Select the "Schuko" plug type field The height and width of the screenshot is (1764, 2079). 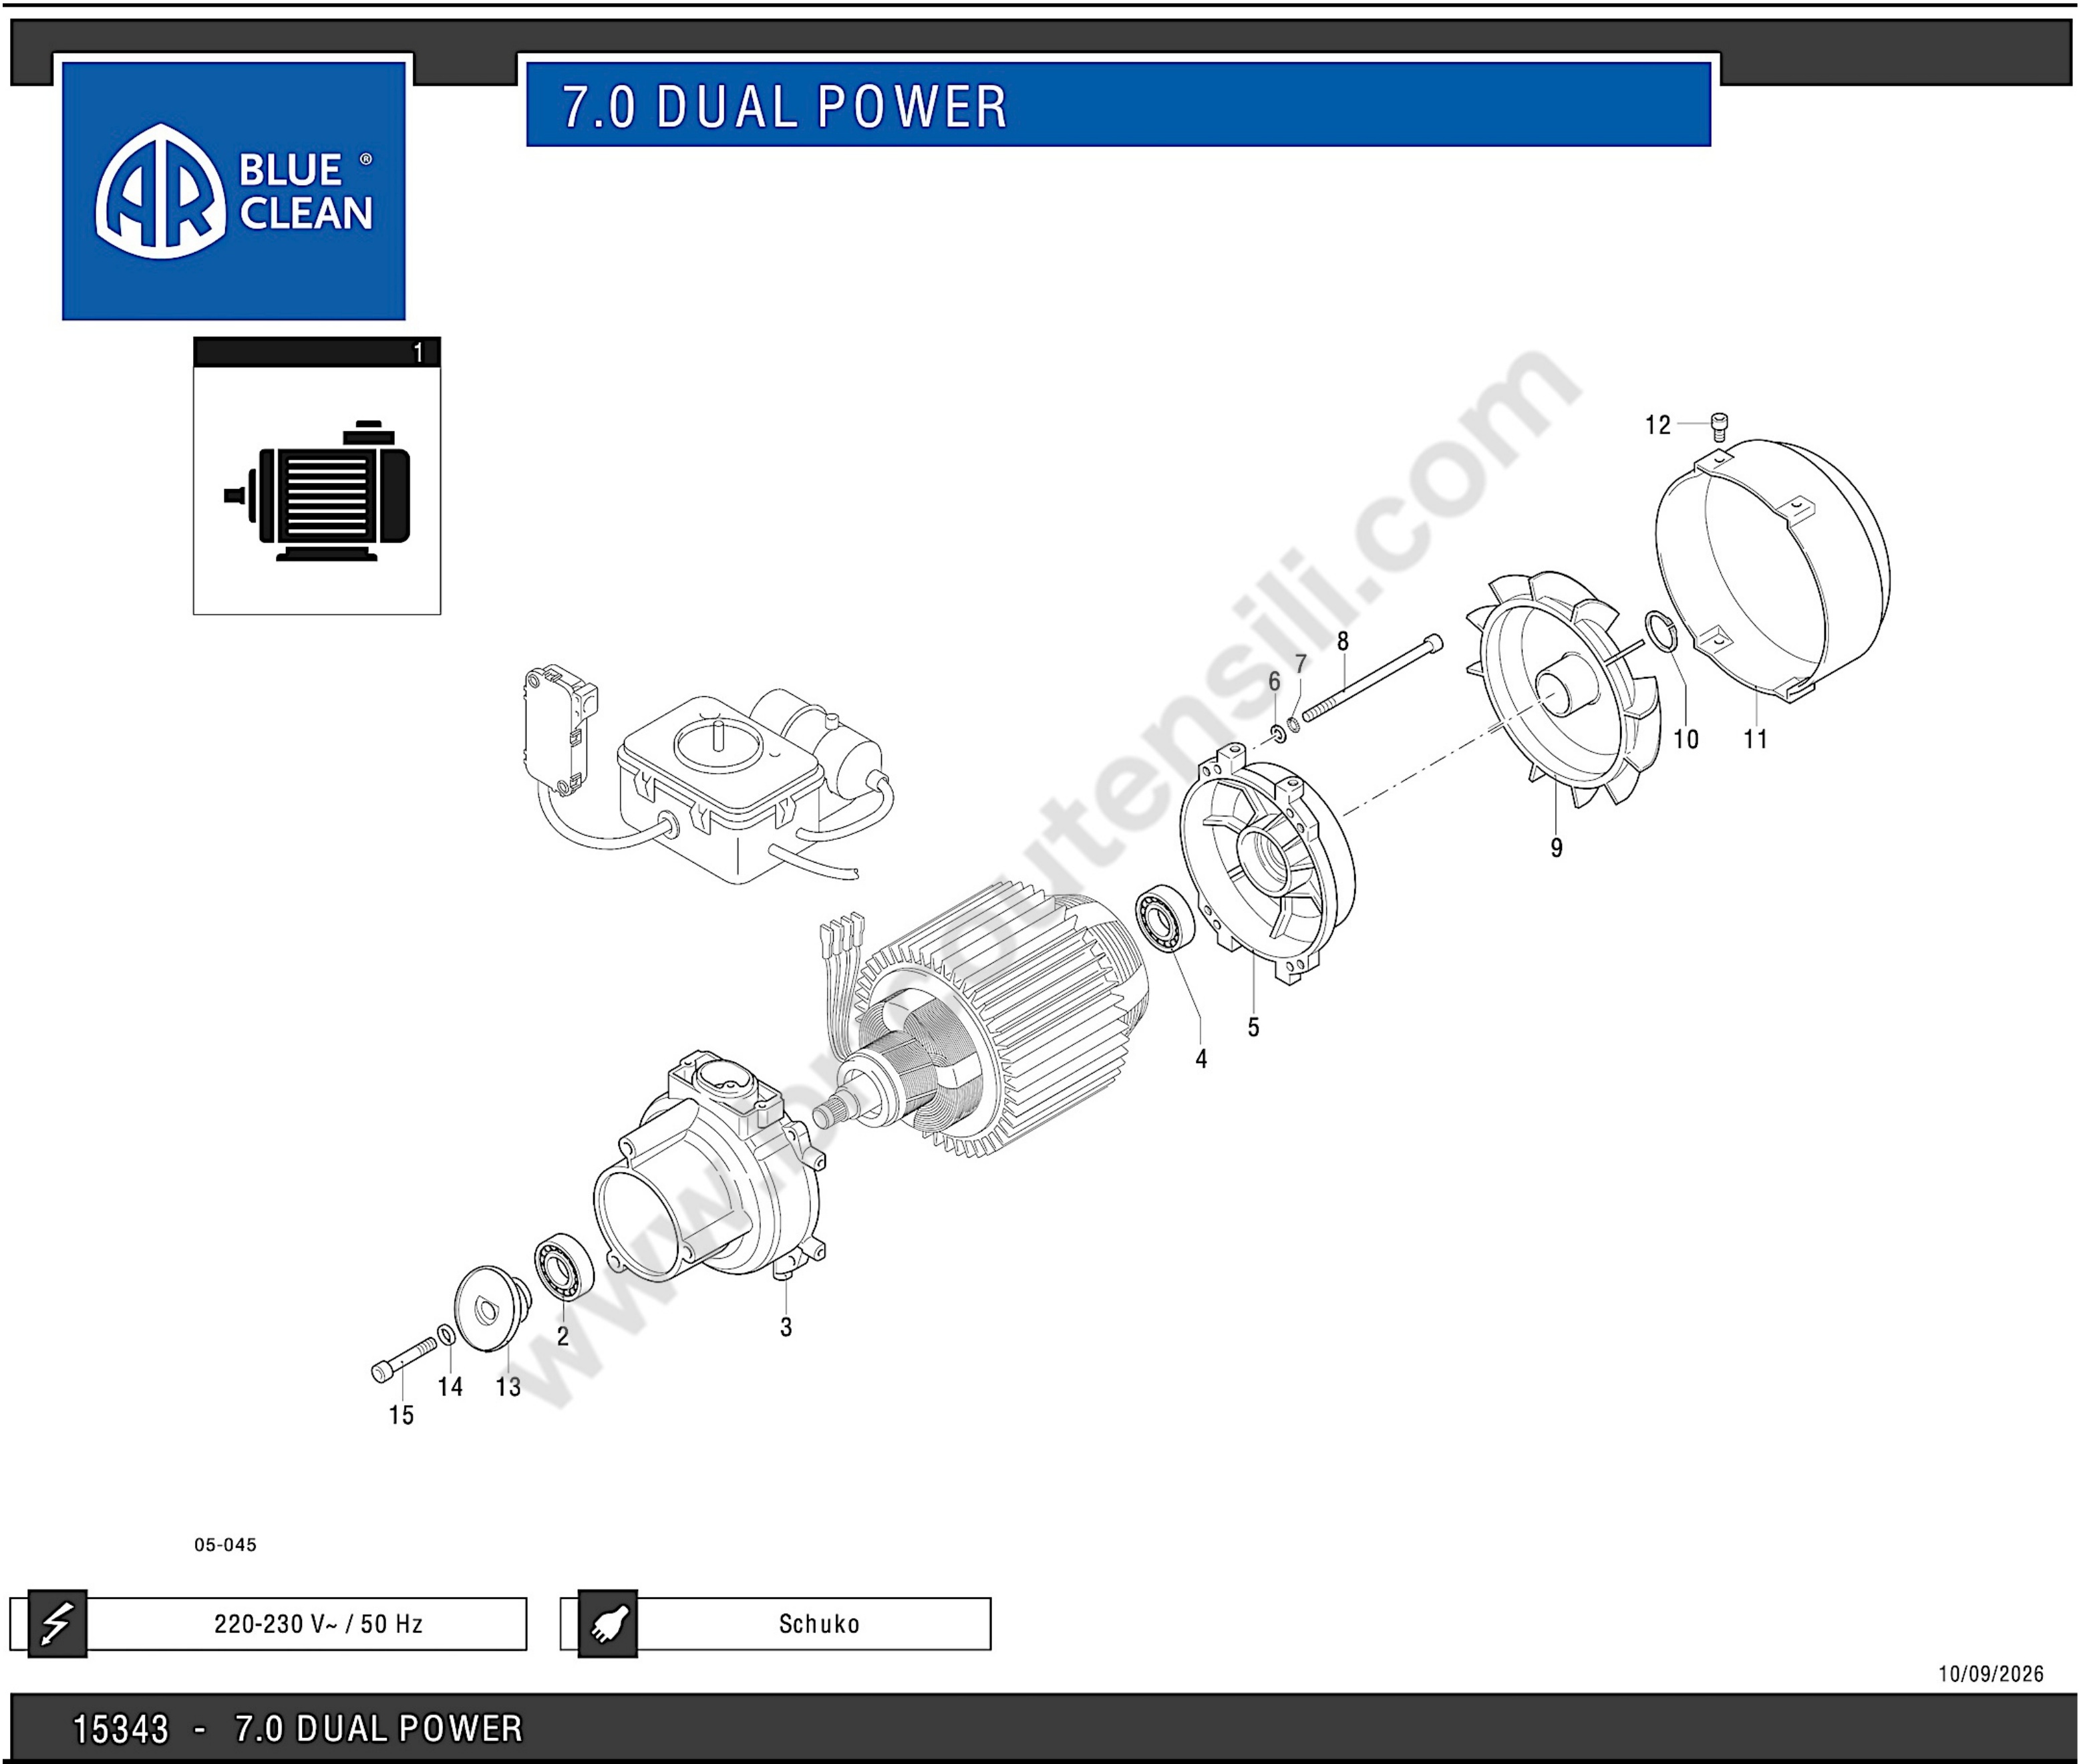(814, 1623)
